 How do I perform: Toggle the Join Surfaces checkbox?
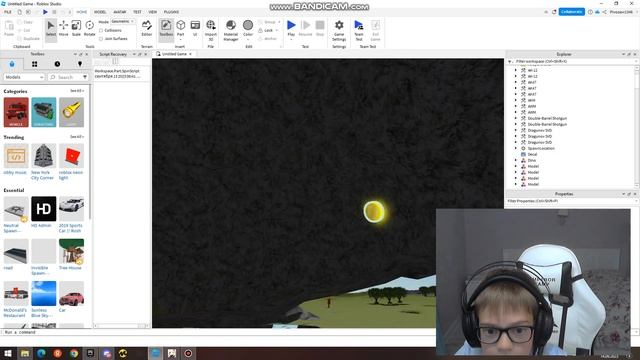point(101,39)
